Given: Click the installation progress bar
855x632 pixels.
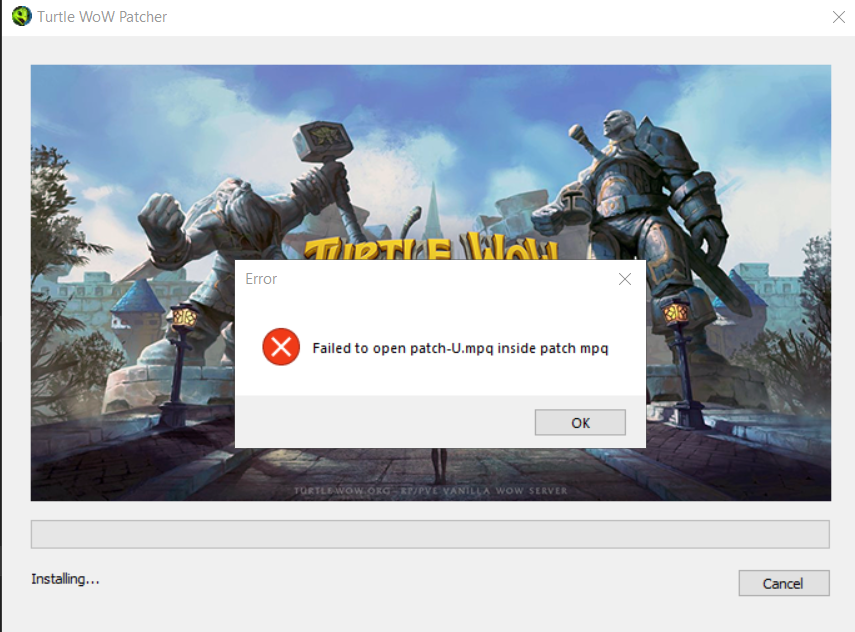Looking at the screenshot, I should (x=430, y=534).
